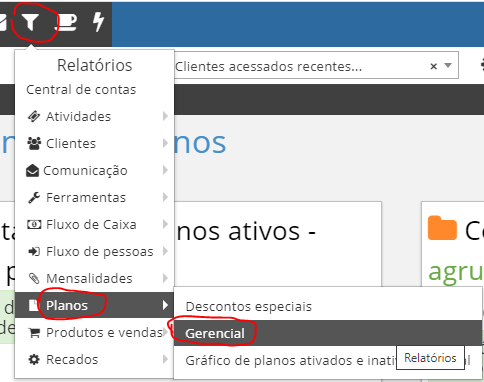
Task: Click the coffee cup icon in toolbar
Action: (66, 23)
